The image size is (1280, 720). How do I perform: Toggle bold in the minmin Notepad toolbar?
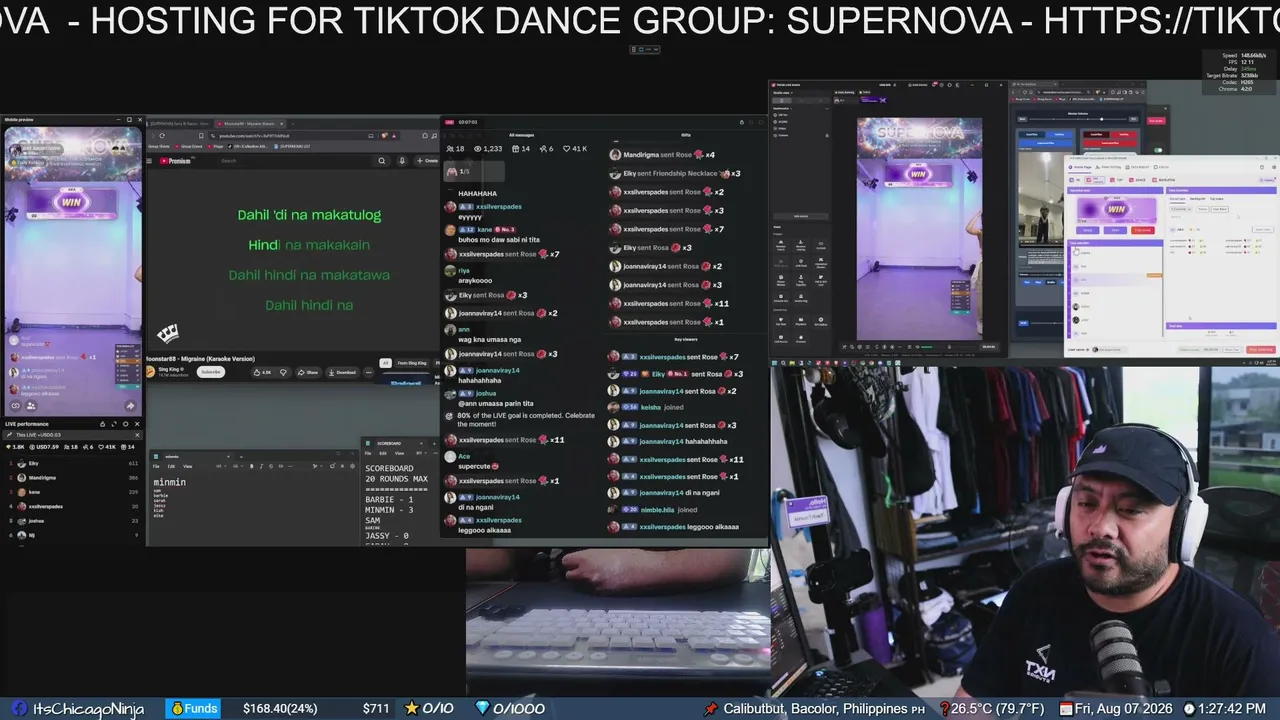(251, 466)
